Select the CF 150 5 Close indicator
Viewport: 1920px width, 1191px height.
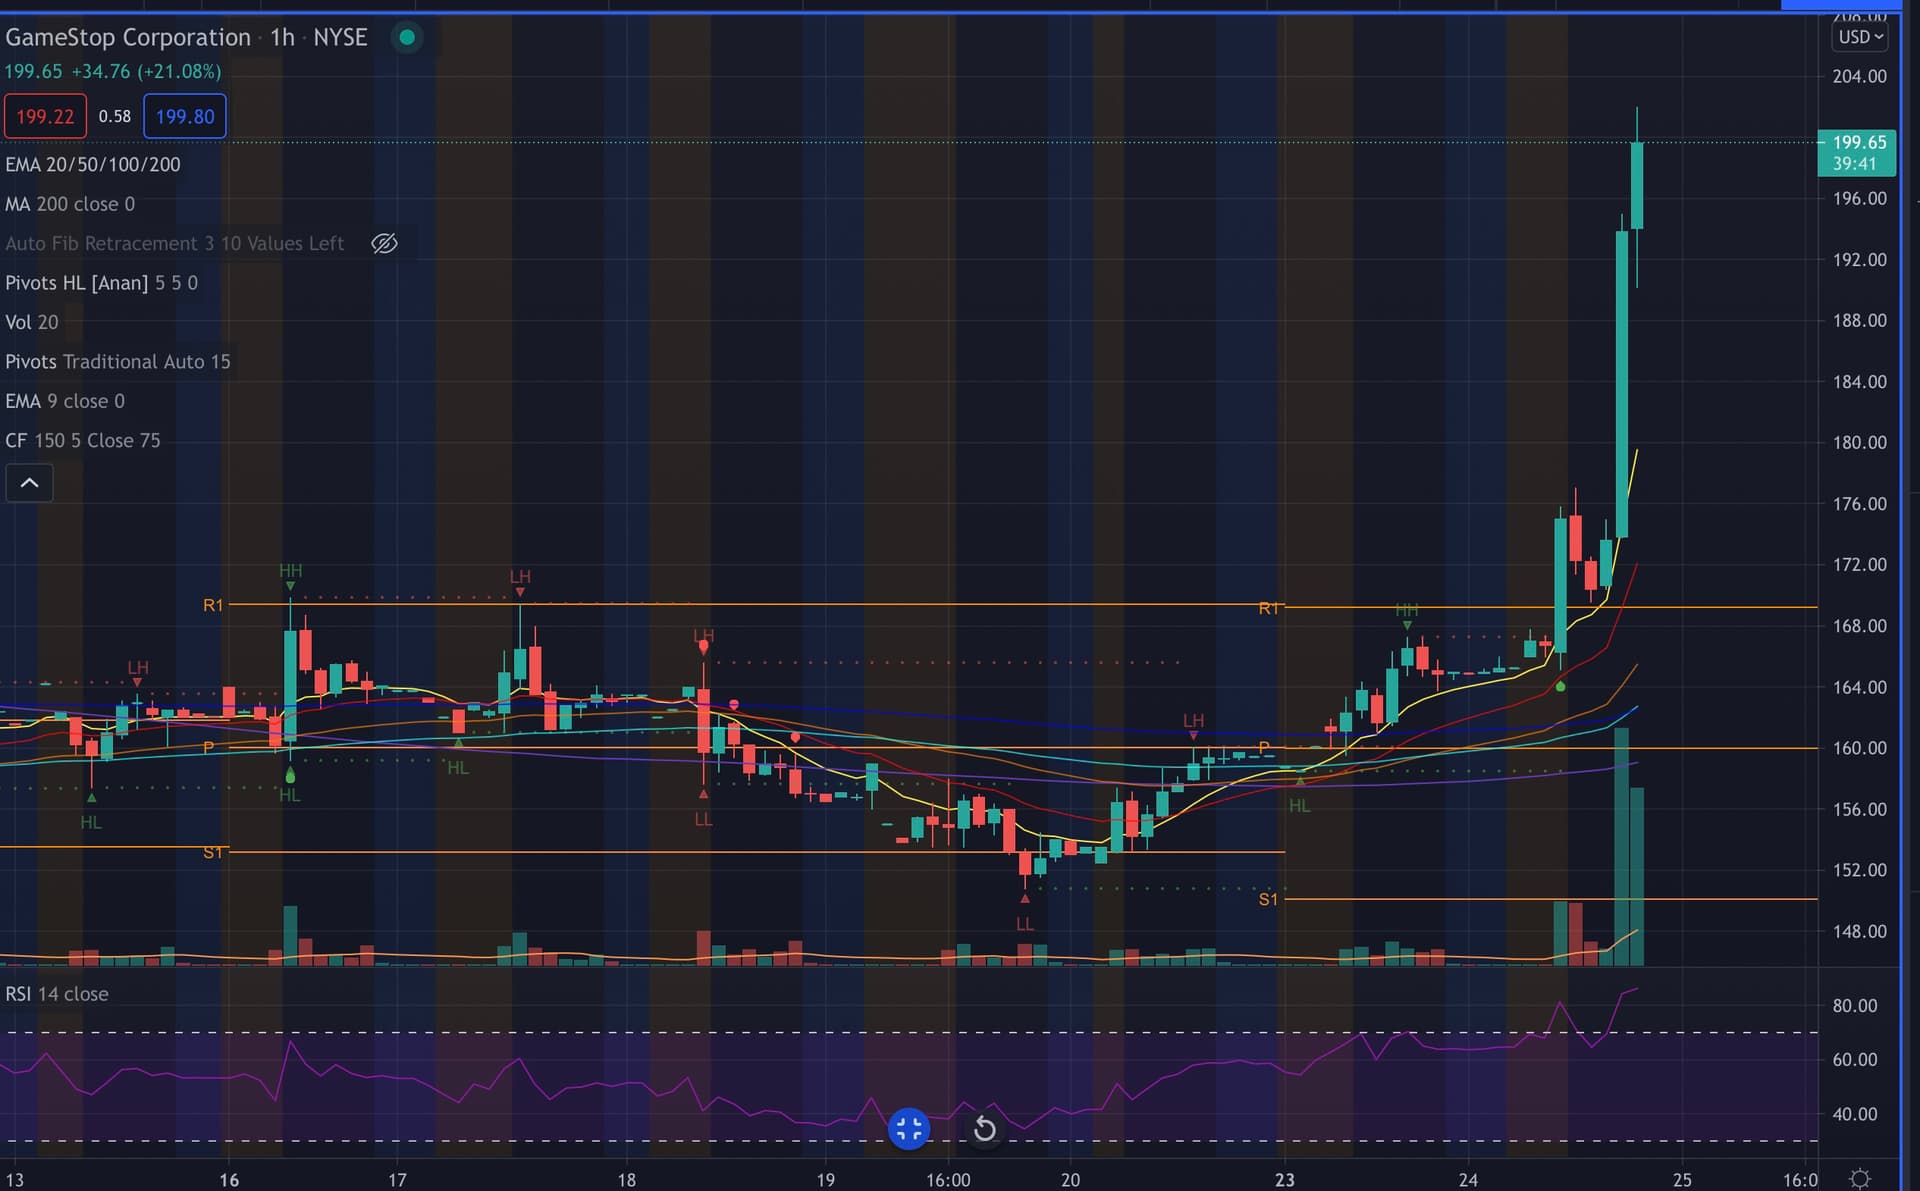click(x=82, y=441)
